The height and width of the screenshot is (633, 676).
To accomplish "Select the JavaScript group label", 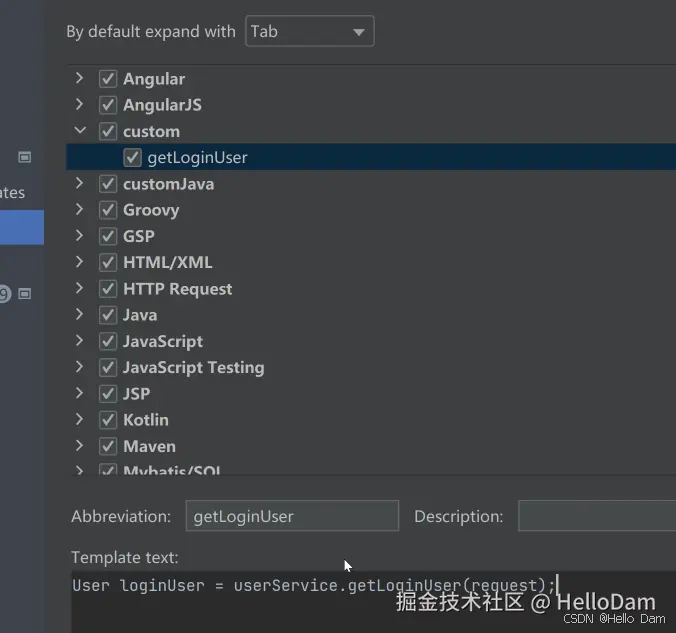I will click(163, 342).
